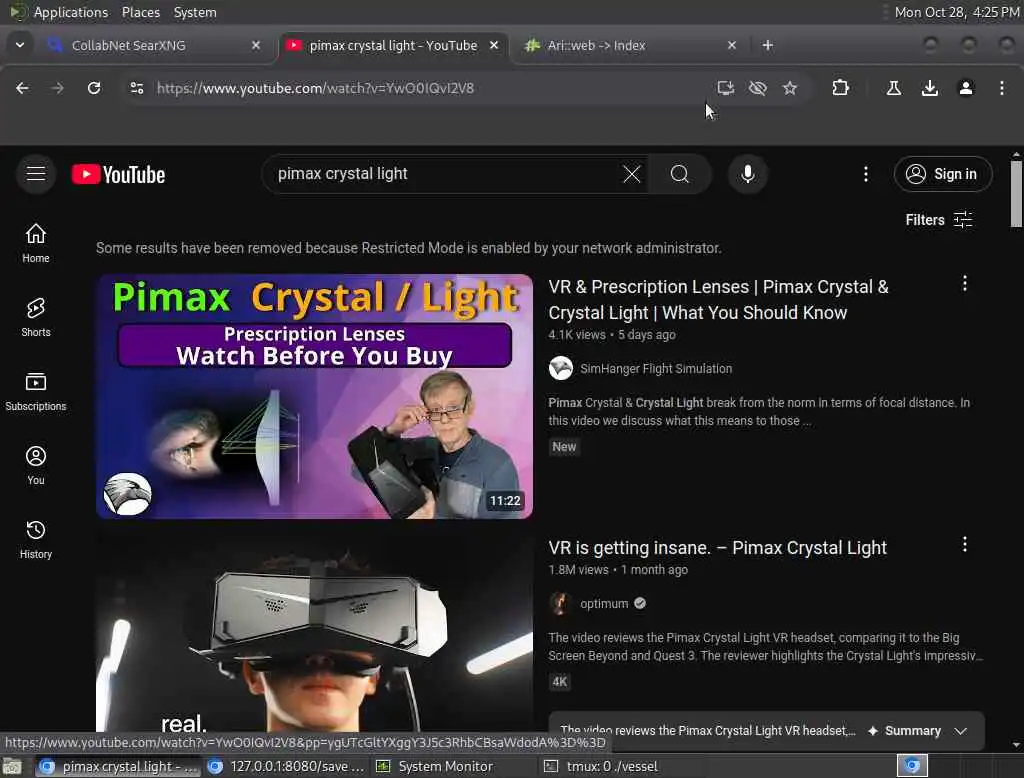Viewport: 1024px width, 778px height.
Task: Open SimHanger Flight Simulation channel name
Action: 656,368
